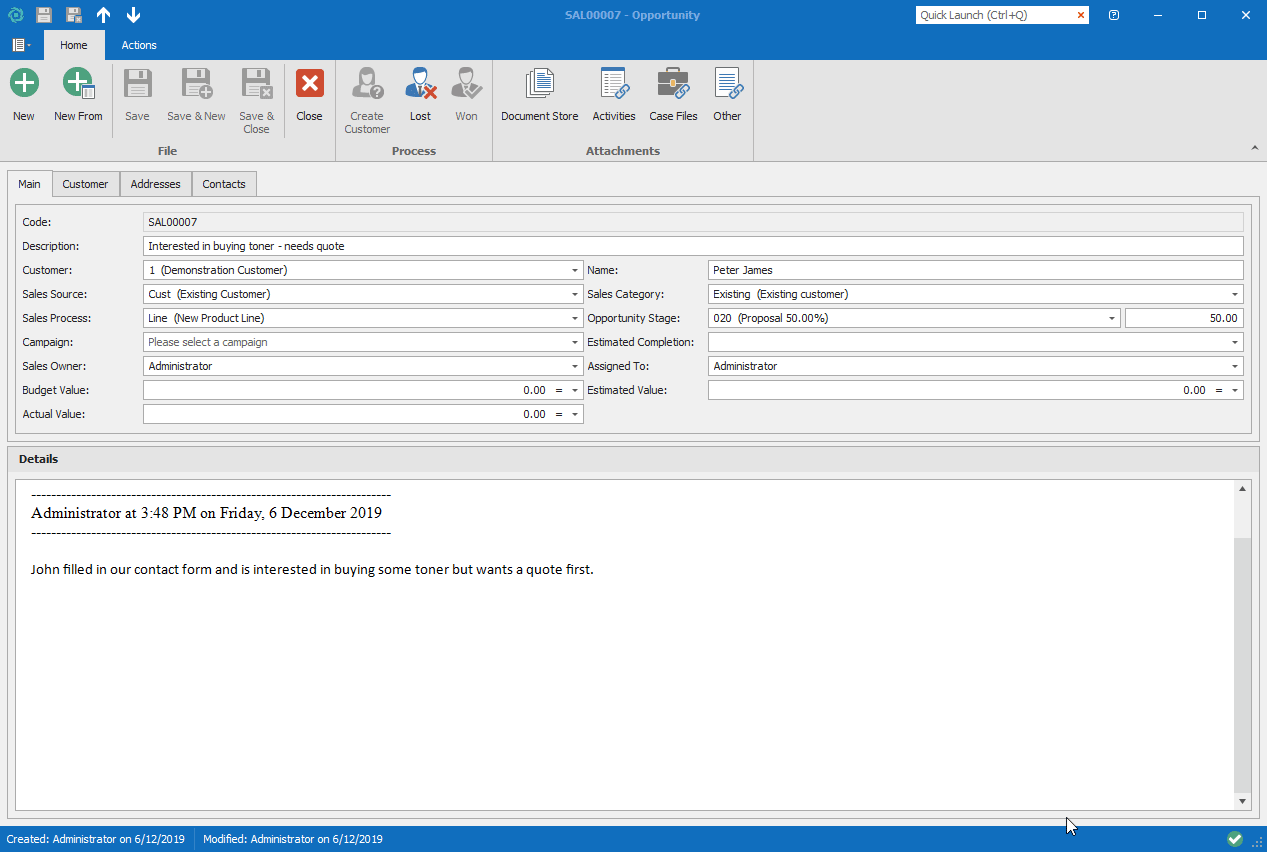Image resolution: width=1267 pixels, height=852 pixels.
Task: Click the New opportunity ribbon icon
Action: click(24, 84)
